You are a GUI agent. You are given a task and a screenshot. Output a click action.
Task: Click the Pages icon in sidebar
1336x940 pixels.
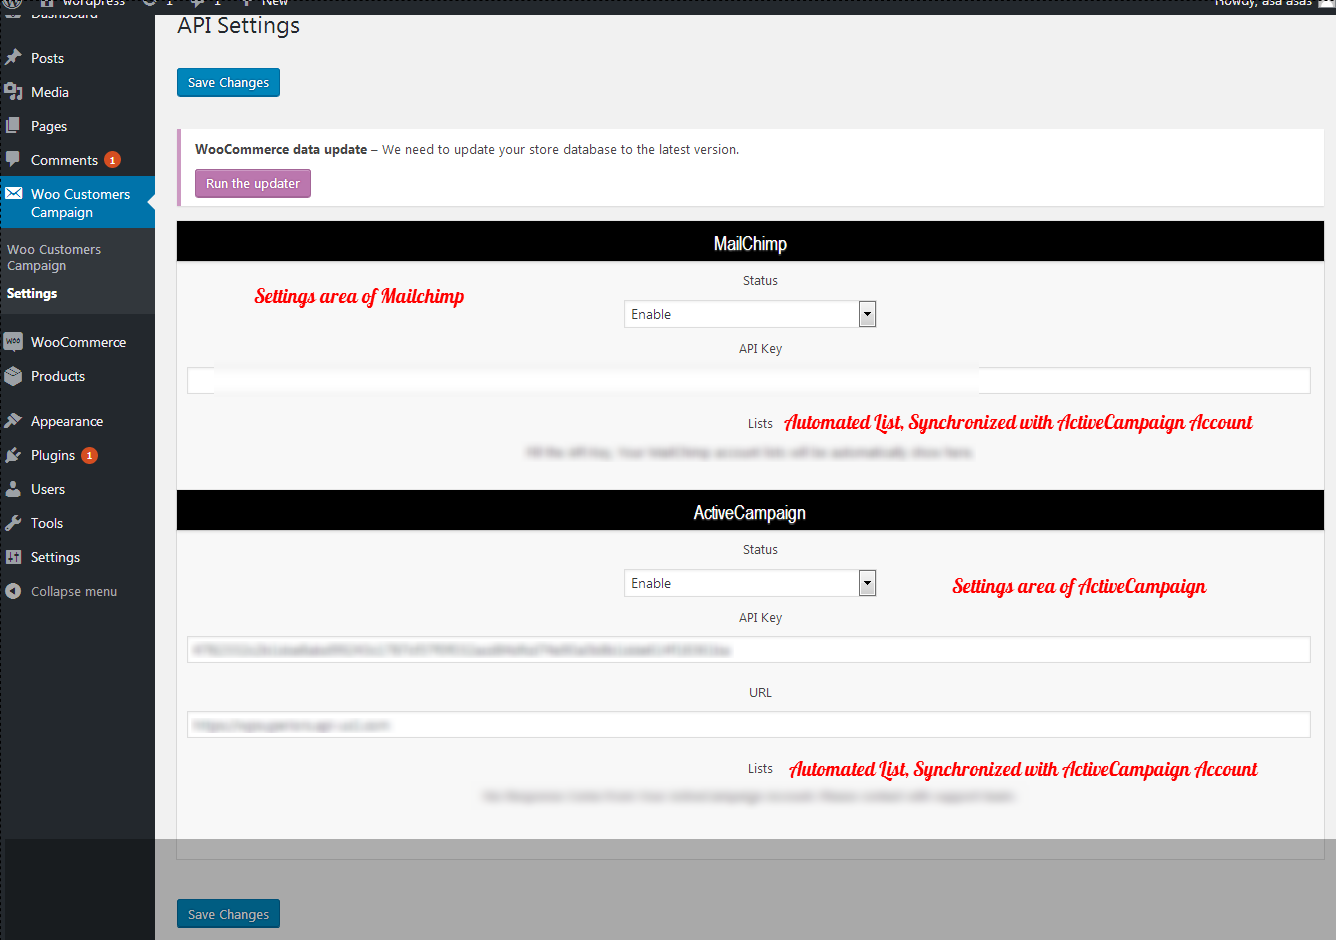13,126
